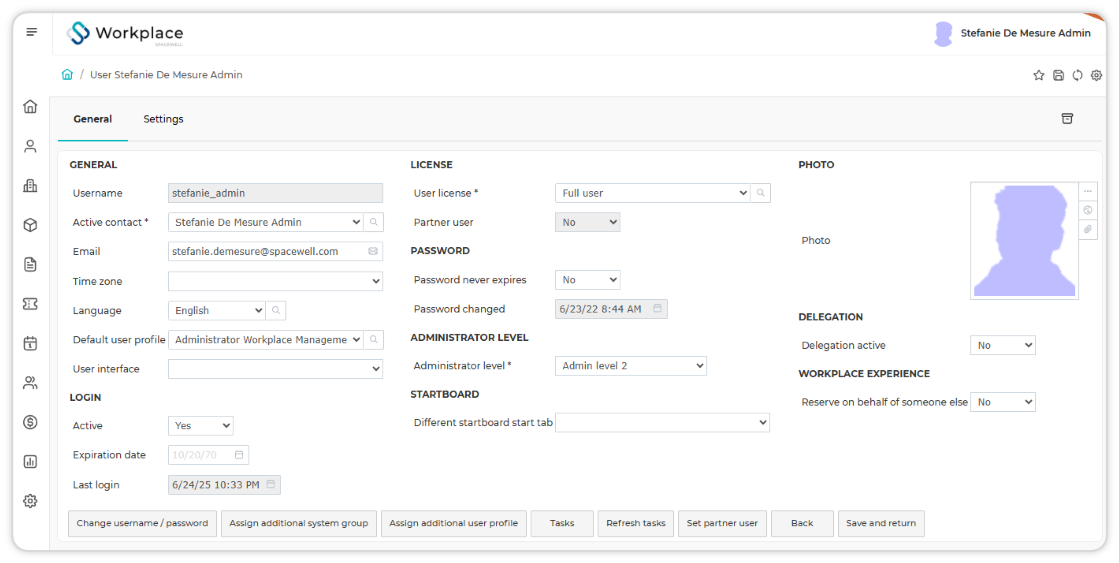
Task: Open the Time zone dropdown
Action: (275, 281)
